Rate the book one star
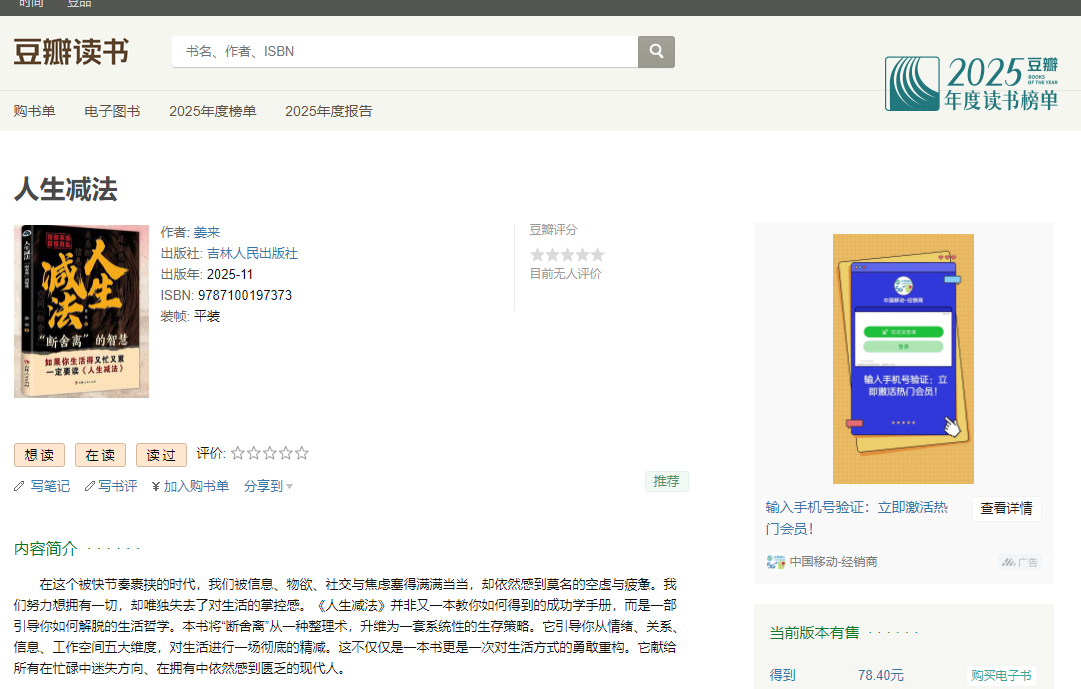The image size is (1081, 689). [238, 453]
